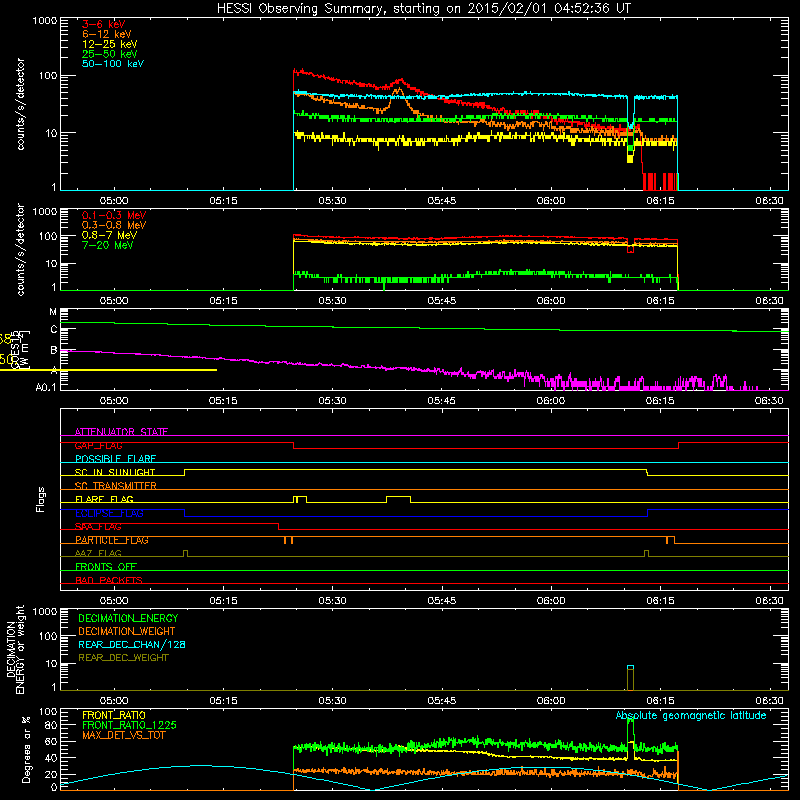Select the ATTENUATOR_STATE flag label

click(x=121, y=432)
